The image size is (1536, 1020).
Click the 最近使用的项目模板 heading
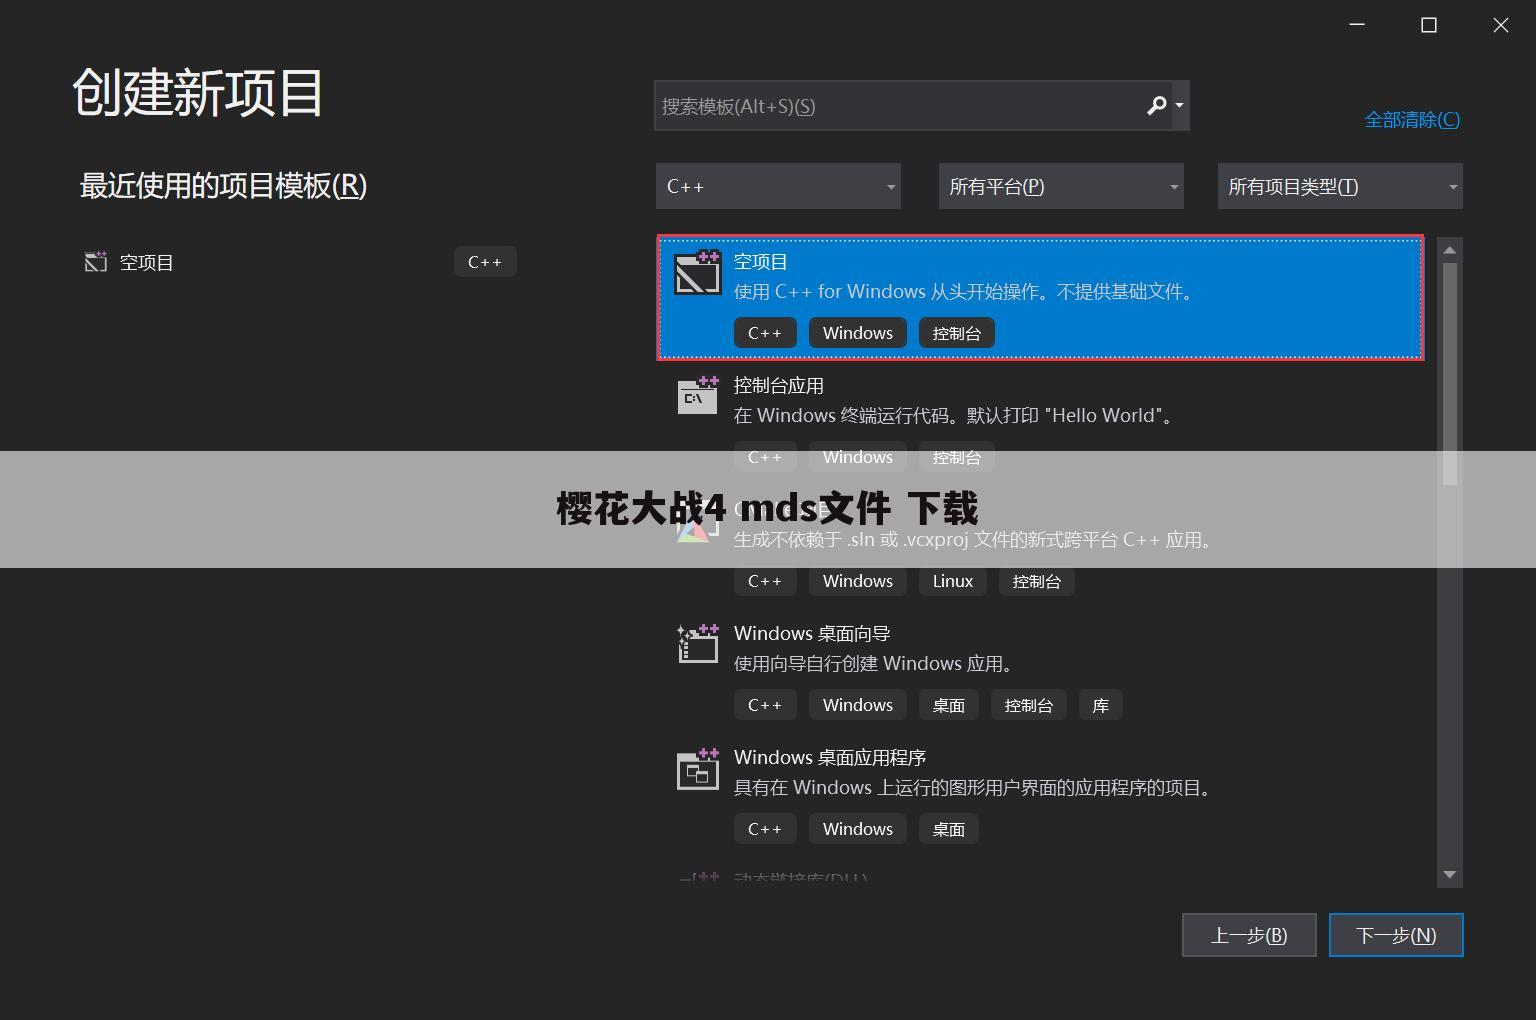pyautogui.click(x=223, y=186)
